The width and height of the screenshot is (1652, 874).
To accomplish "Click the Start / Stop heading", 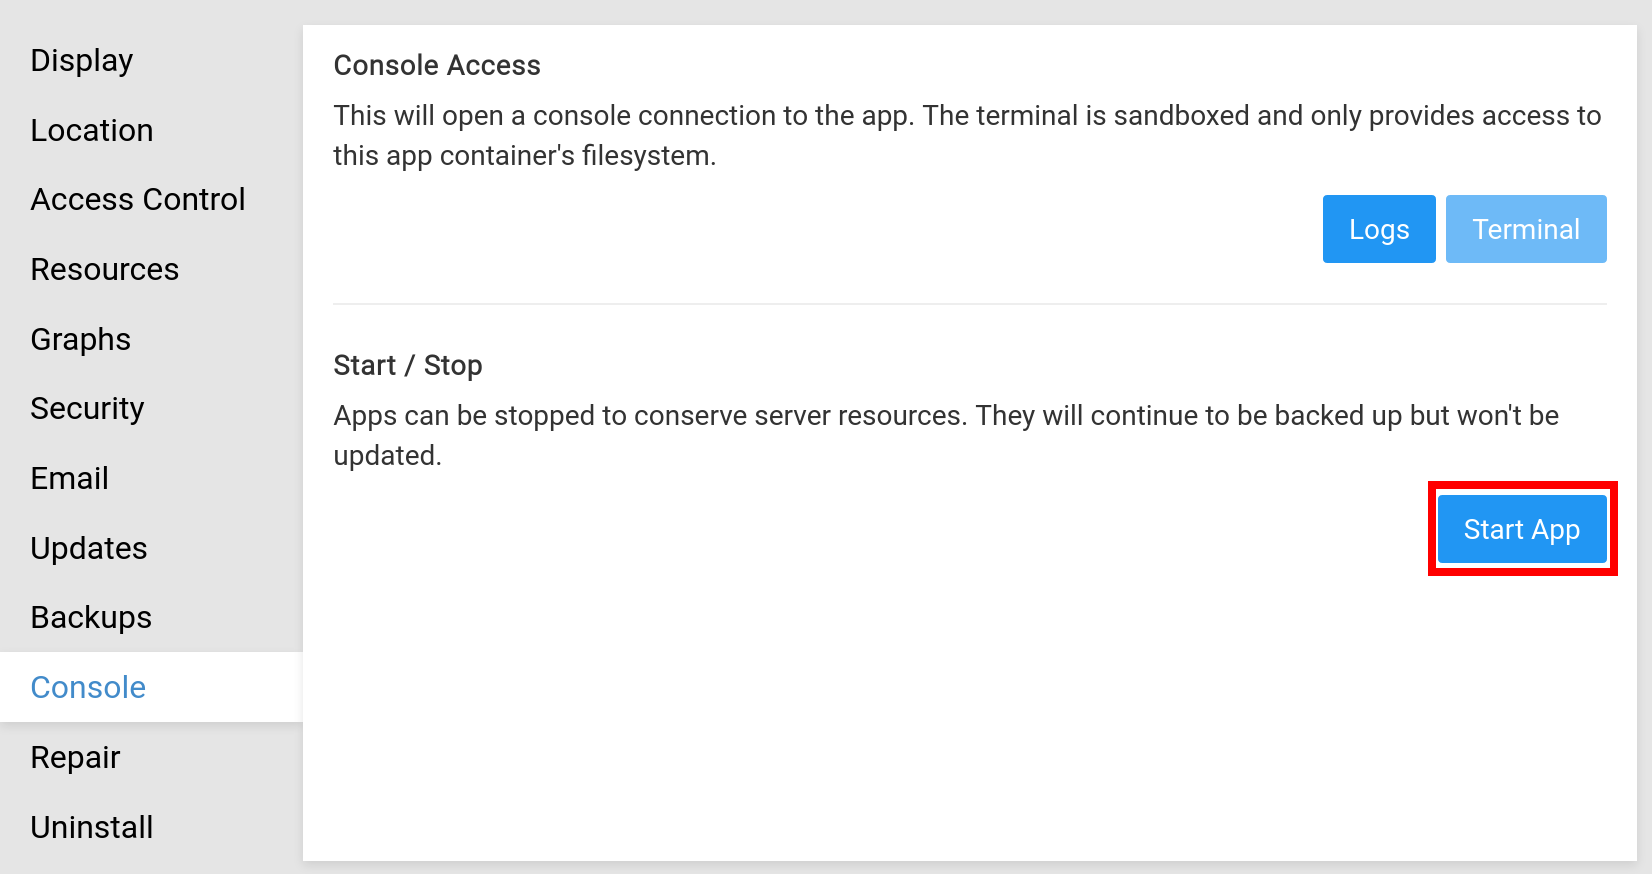I will pos(408,366).
